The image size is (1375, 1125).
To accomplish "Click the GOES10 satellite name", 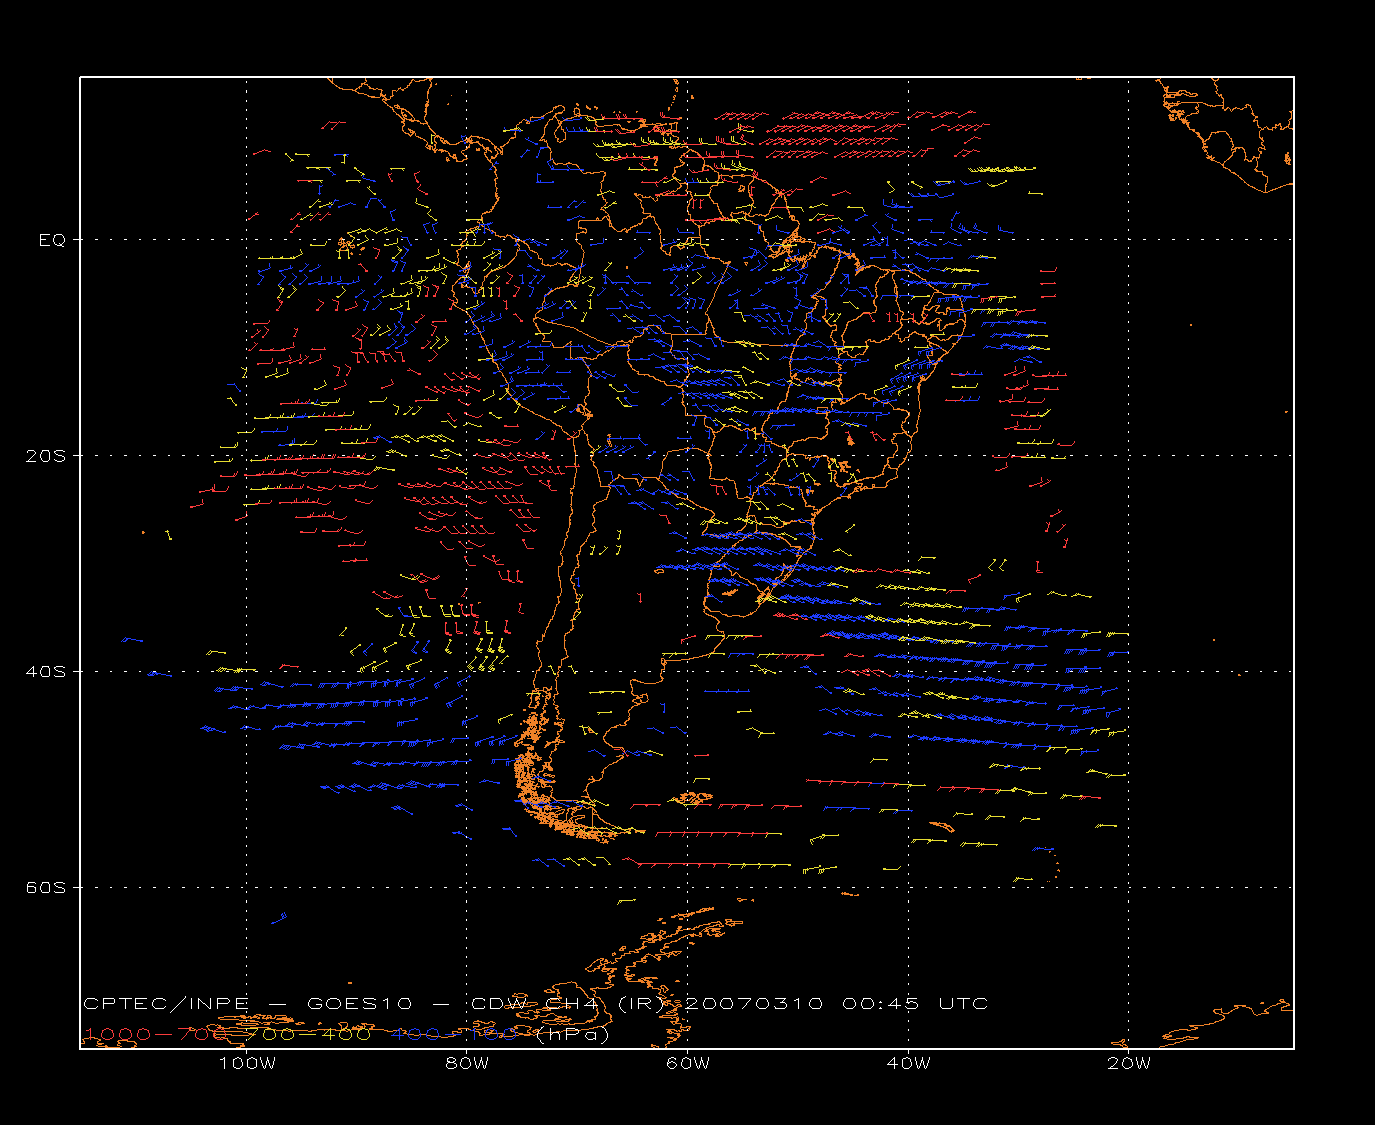I will (x=358, y=1004).
